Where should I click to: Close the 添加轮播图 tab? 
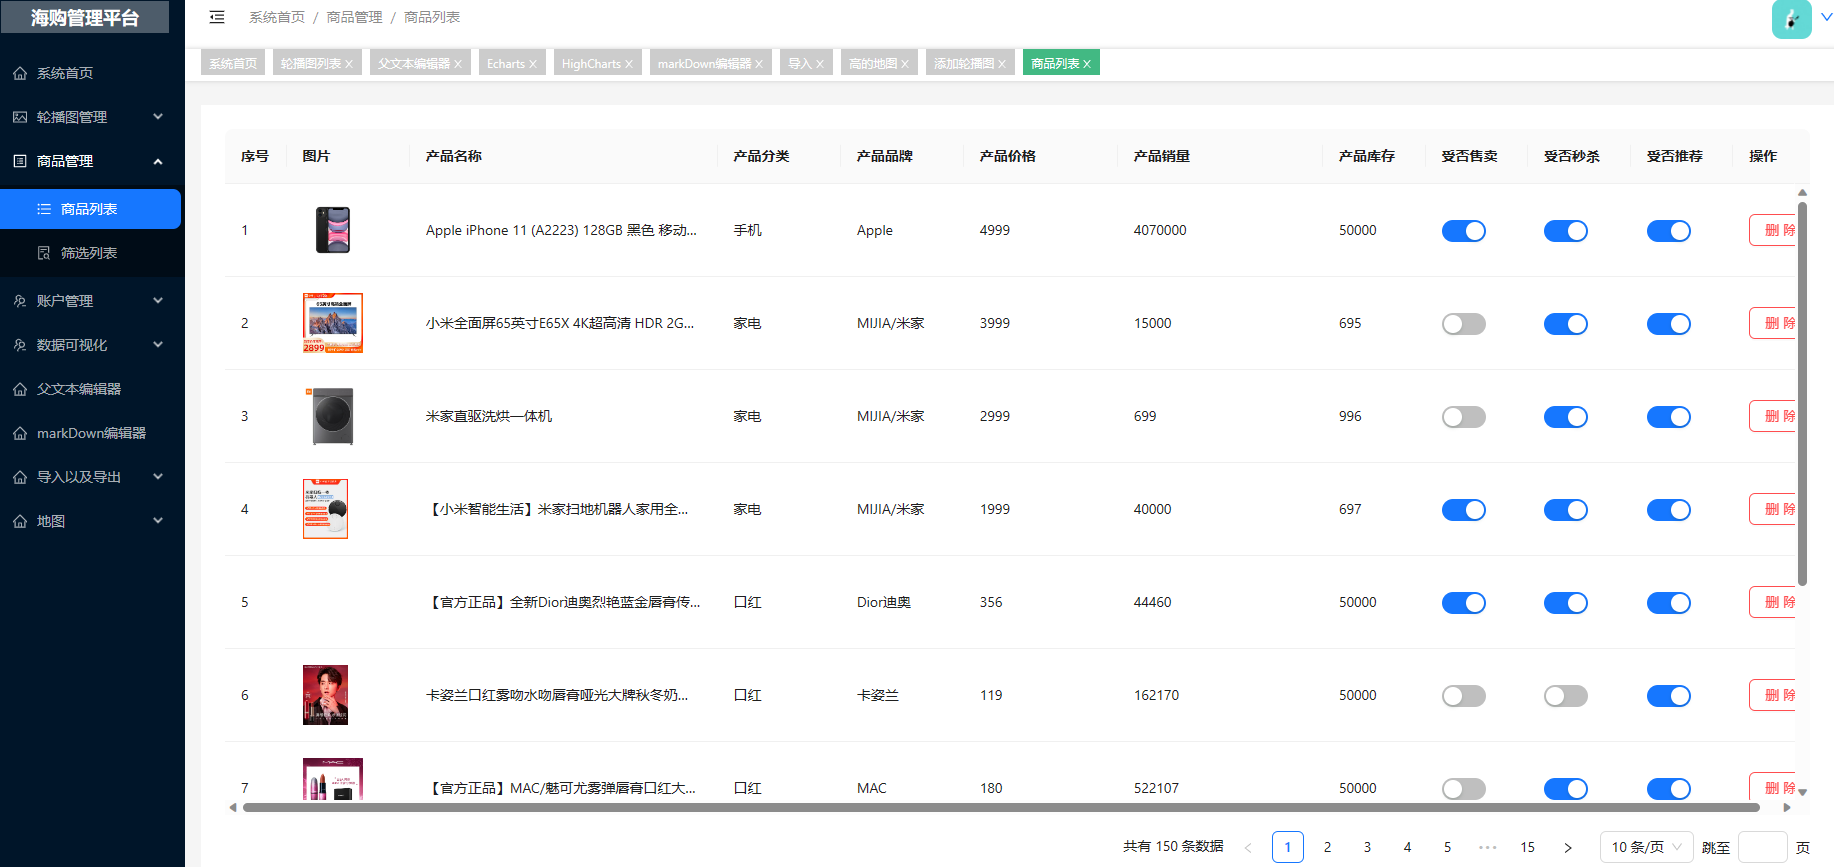[x=1002, y=64]
